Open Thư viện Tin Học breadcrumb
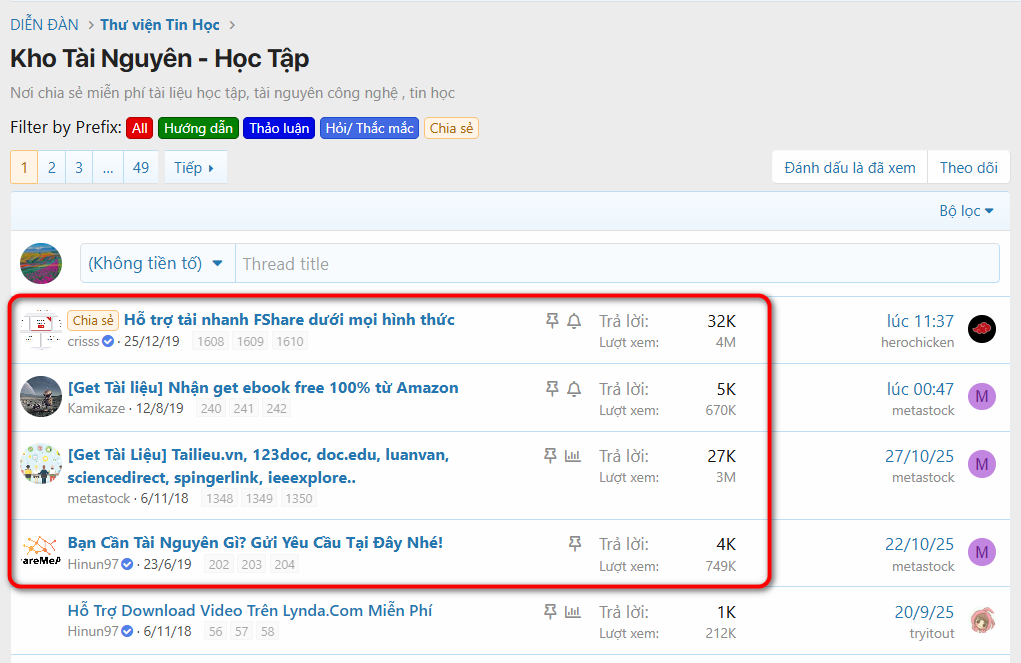1021x663 pixels. pyautogui.click(x=160, y=25)
